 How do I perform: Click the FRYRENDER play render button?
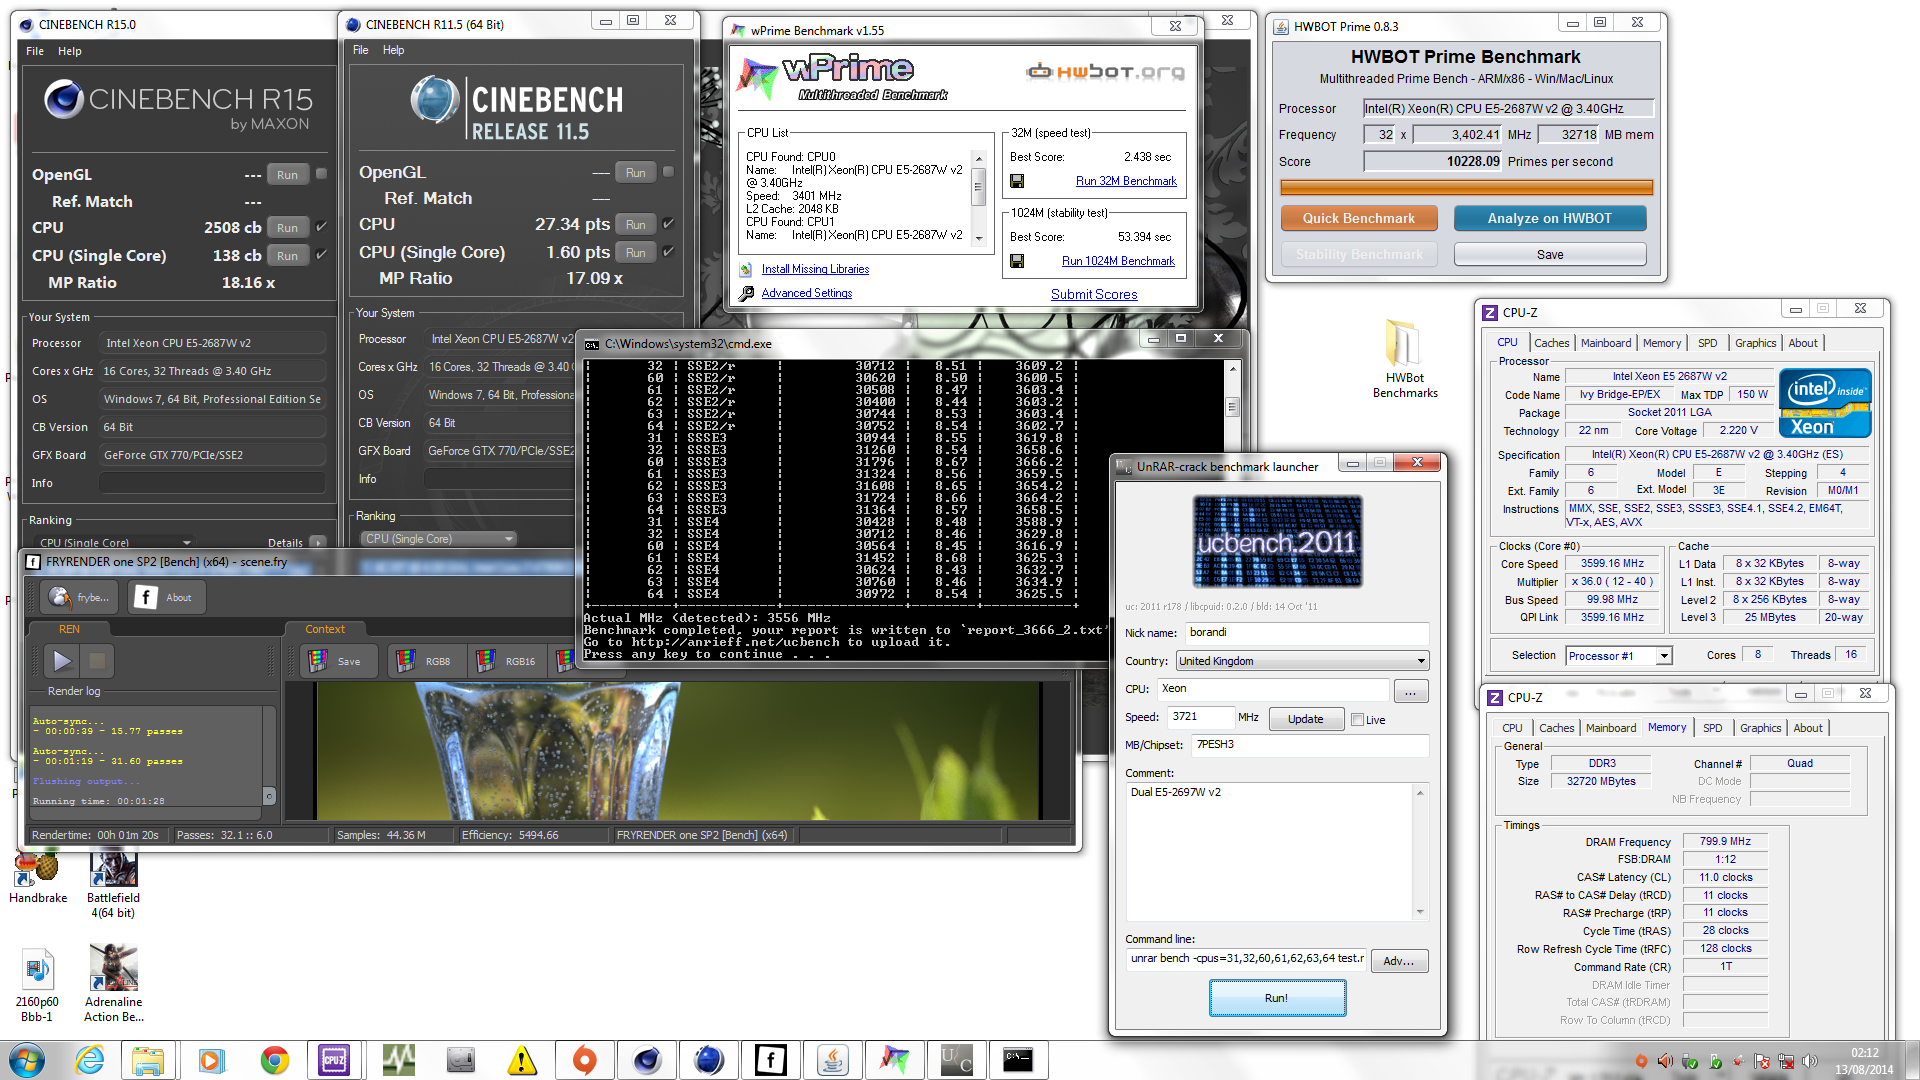click(62, 660)
